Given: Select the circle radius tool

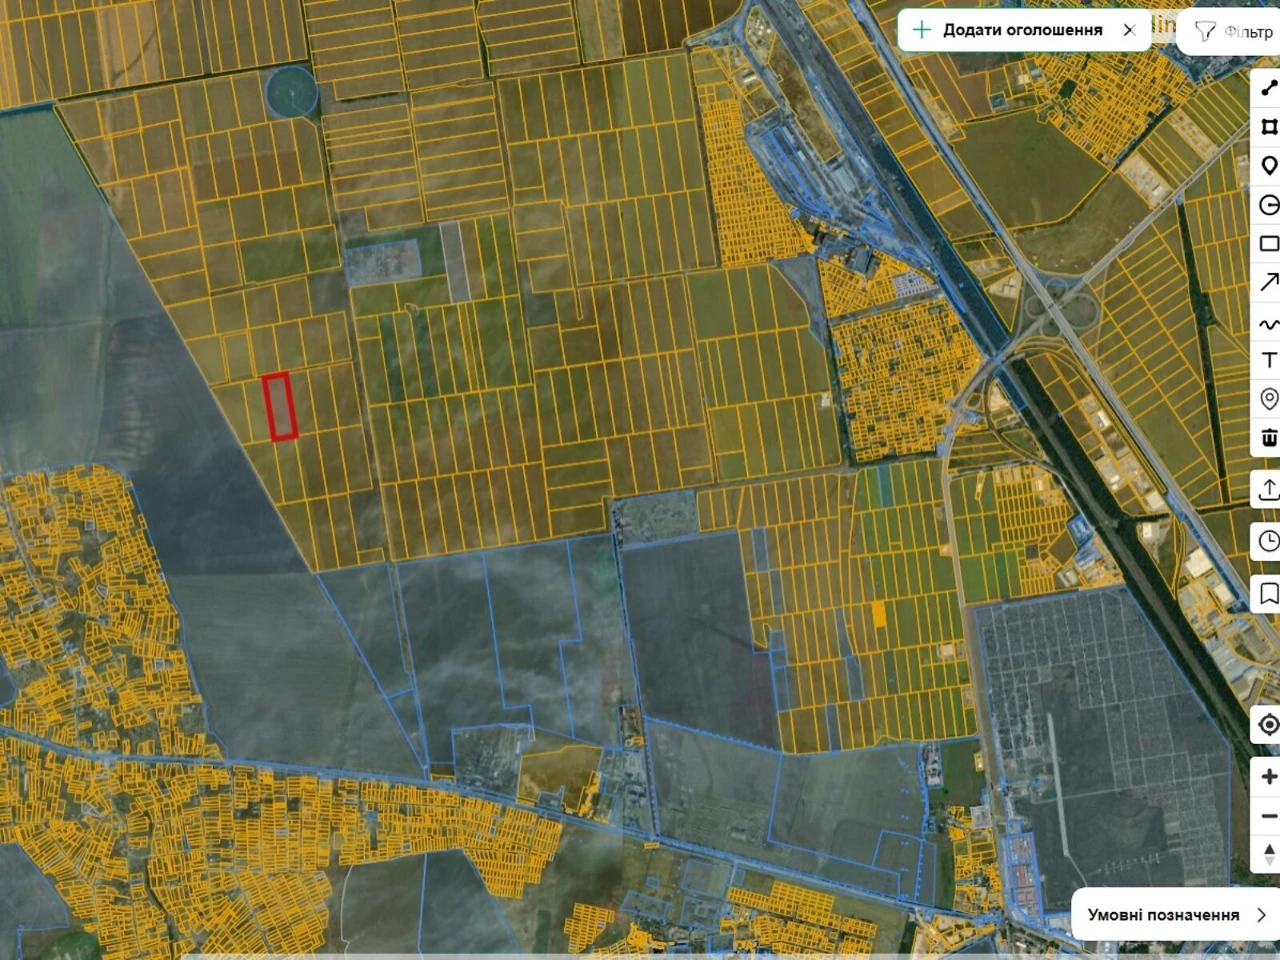Looking at the screenshot, I should point(1268,205).
